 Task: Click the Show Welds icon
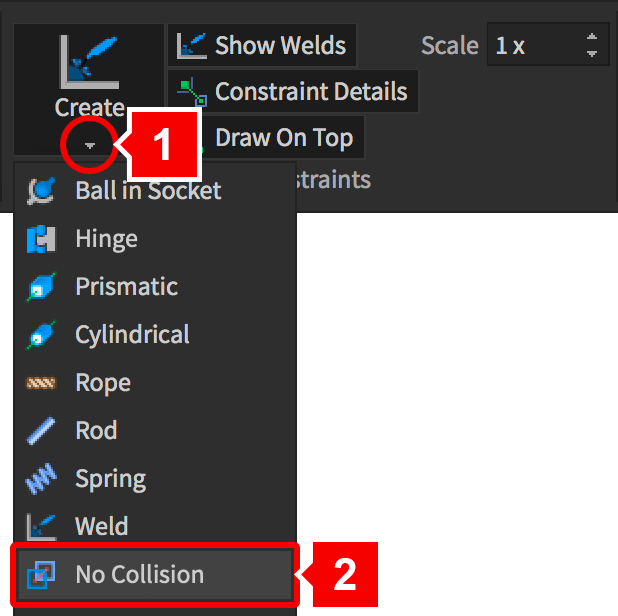[x=191, y=45]
